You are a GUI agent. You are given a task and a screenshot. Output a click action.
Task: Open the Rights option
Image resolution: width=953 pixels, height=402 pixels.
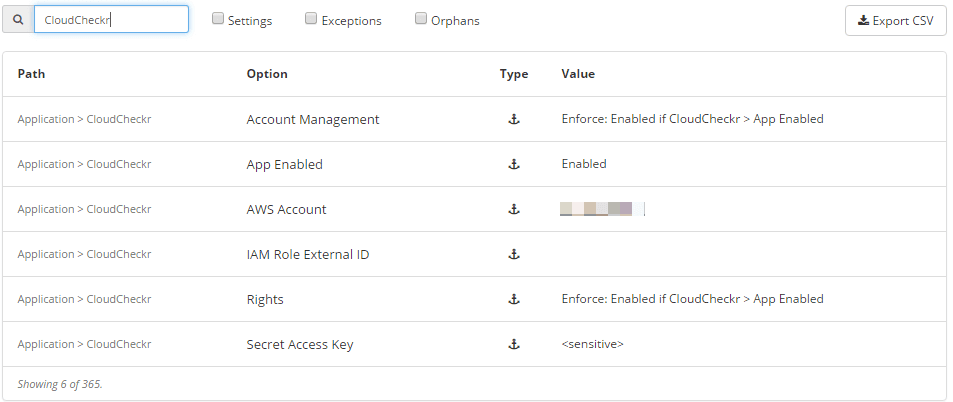(265, 300)
